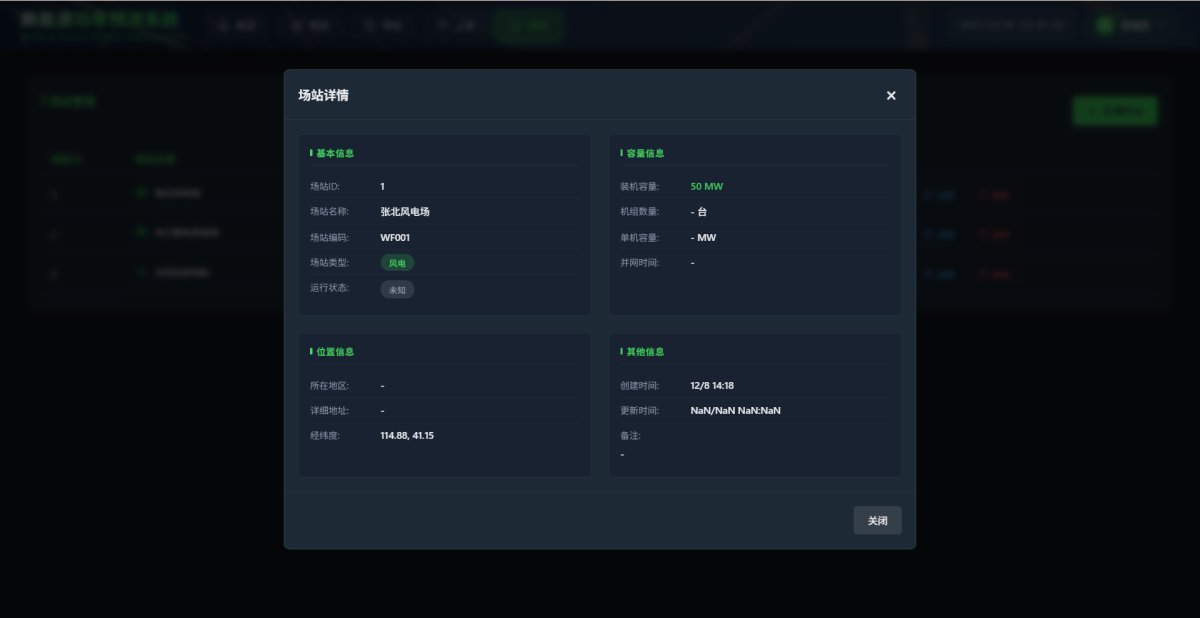This screenshot has height=618, width=1200.
Task: Click the 未知 running status badge
Action: pyautogui.click(x=397, y=289)
